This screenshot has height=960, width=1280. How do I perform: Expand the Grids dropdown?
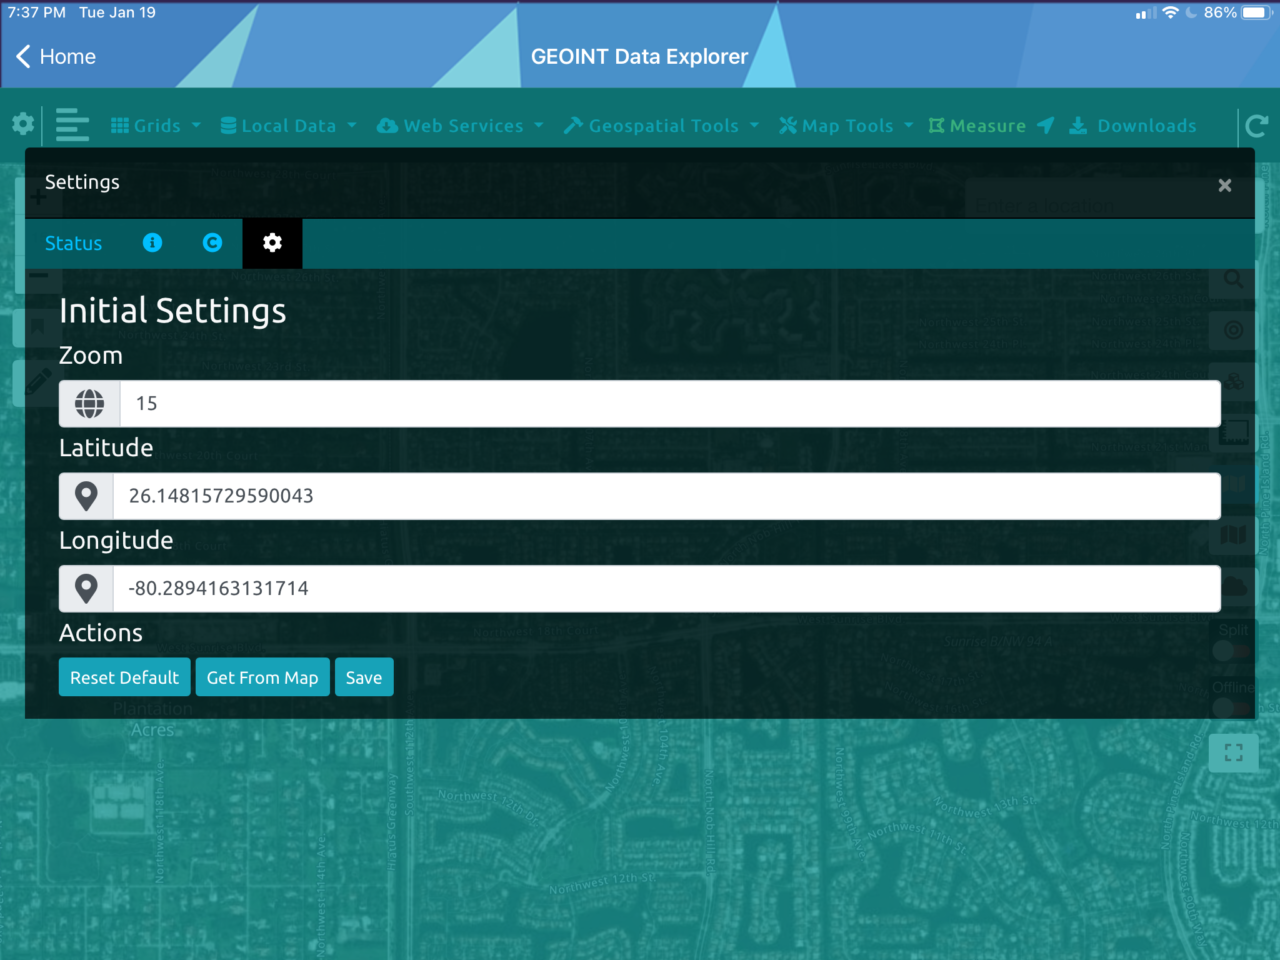coord(156,126)
